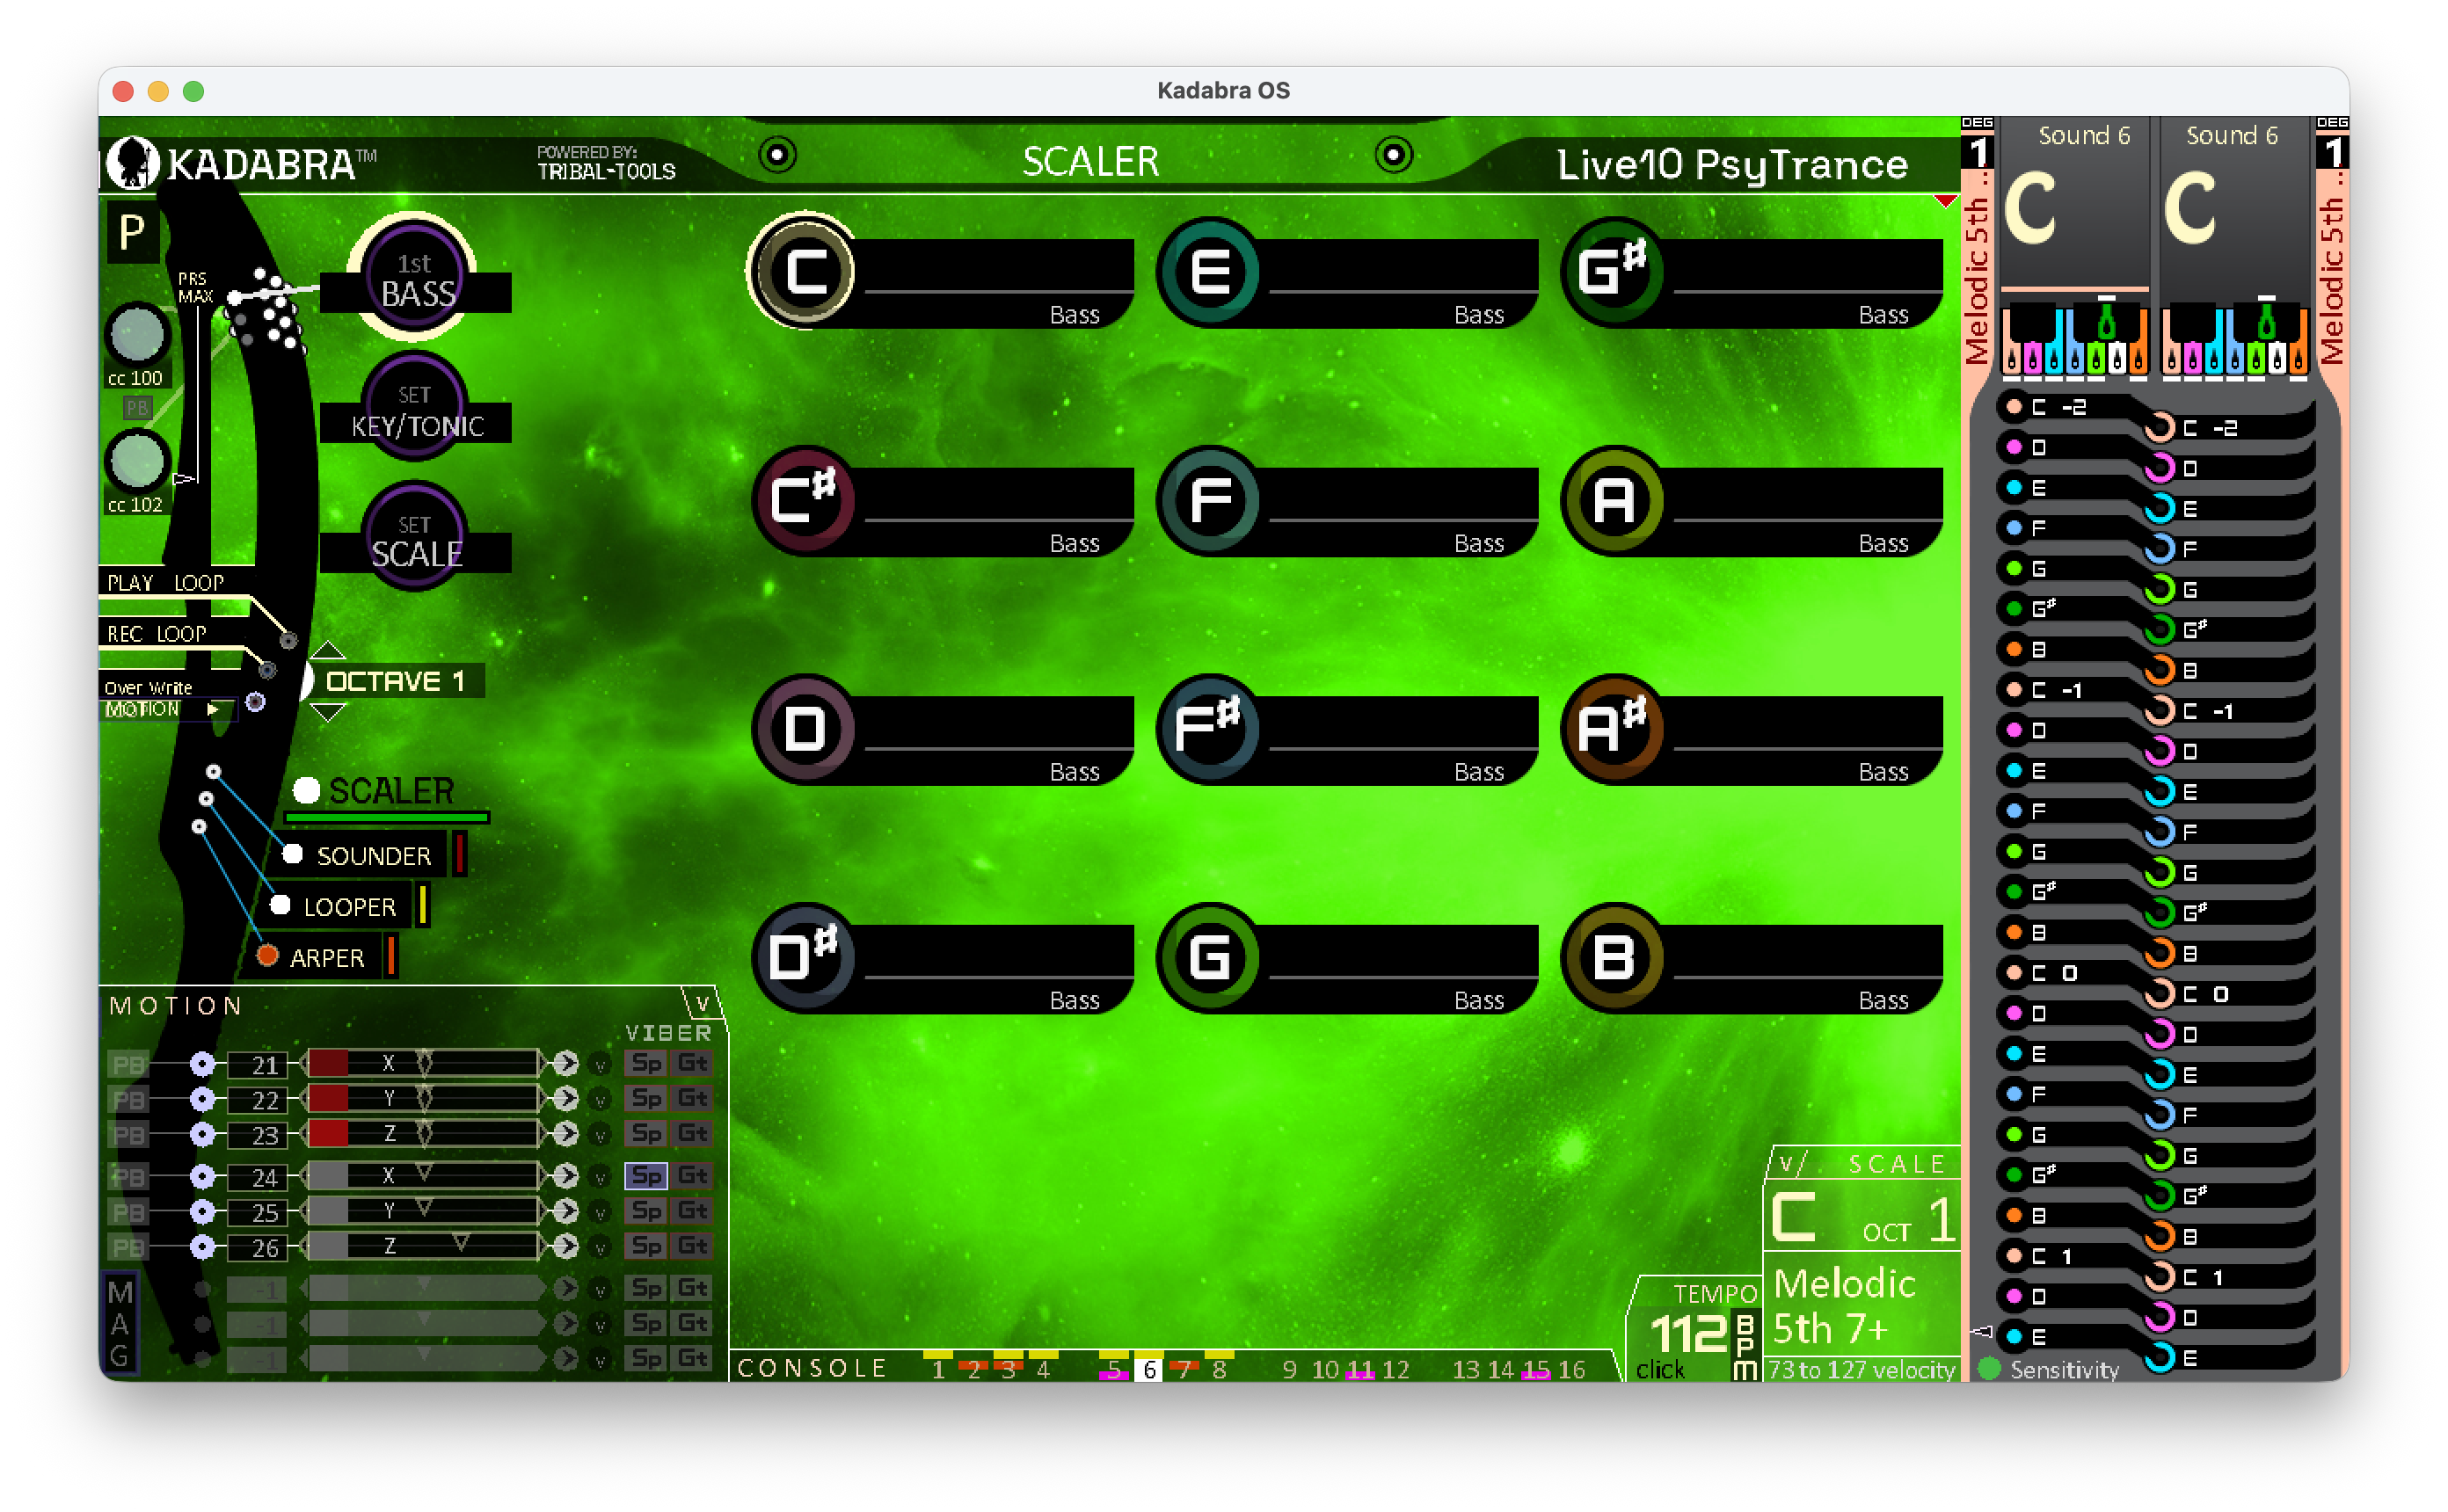Click the tempo value 112

click(1688, 1333)
